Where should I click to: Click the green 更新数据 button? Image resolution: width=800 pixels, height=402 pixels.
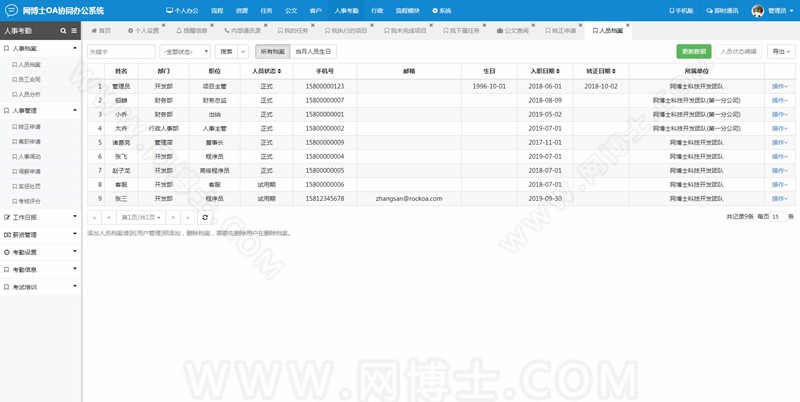tap(694, 52)
